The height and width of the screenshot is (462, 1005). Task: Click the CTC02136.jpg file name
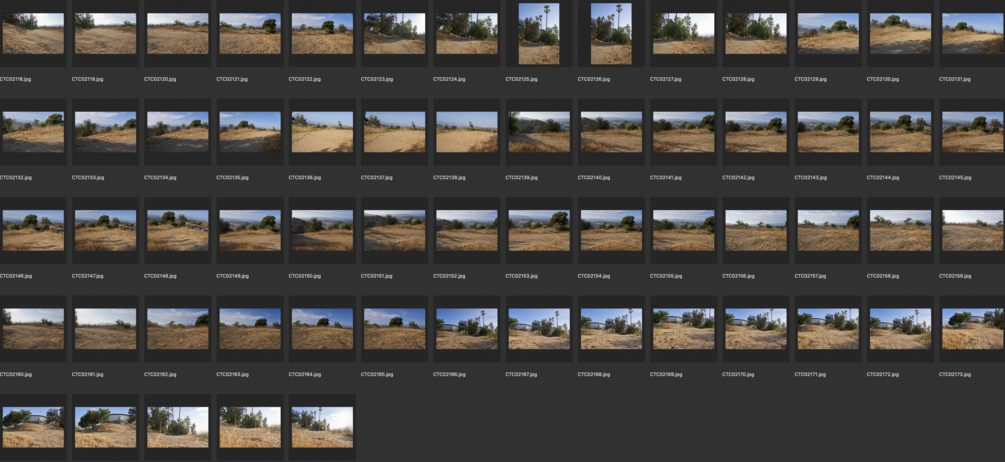click(304, 177)
